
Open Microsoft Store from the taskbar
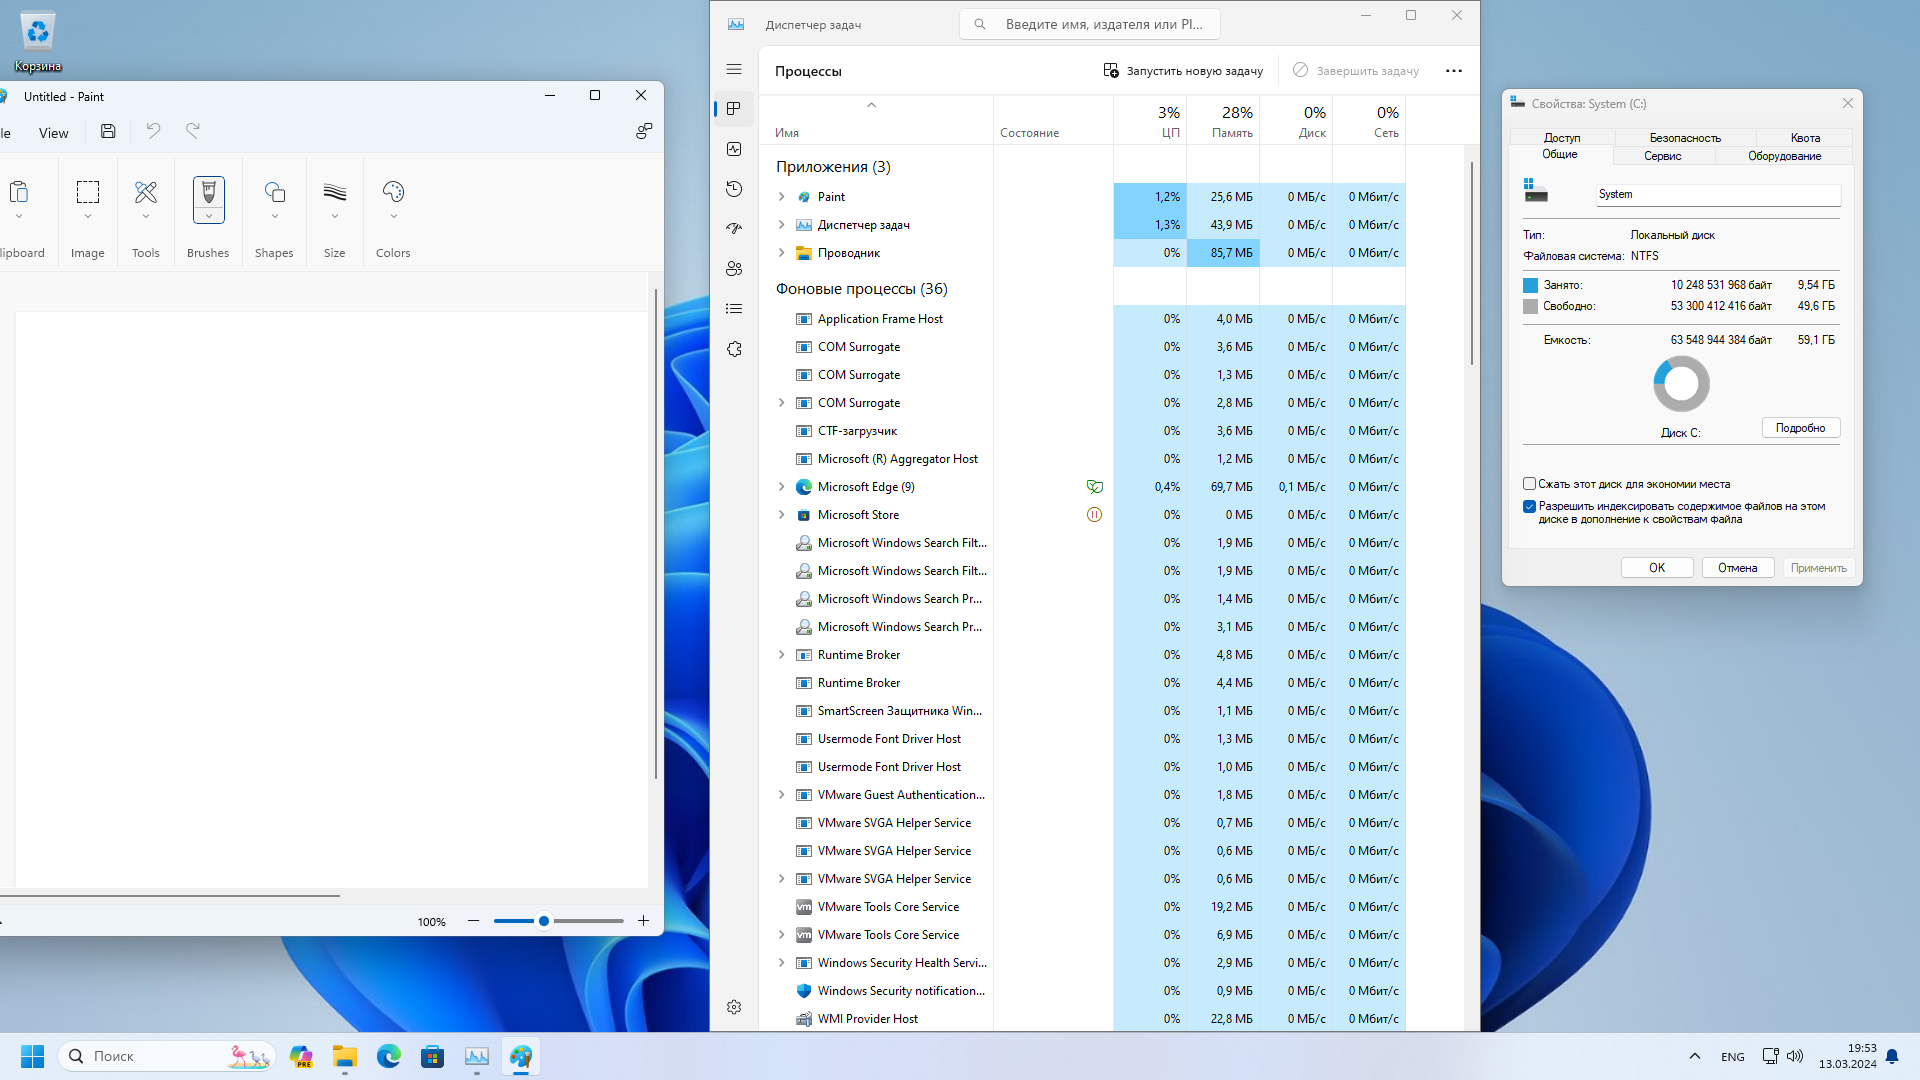point(433,1056)
